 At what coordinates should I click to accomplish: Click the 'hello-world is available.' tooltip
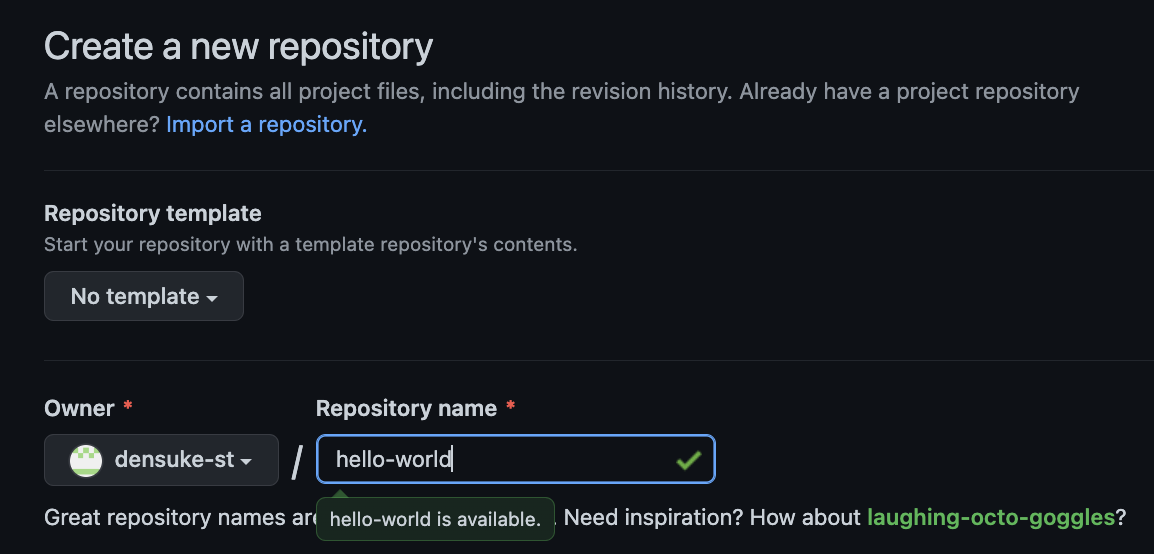coord(435,519)
